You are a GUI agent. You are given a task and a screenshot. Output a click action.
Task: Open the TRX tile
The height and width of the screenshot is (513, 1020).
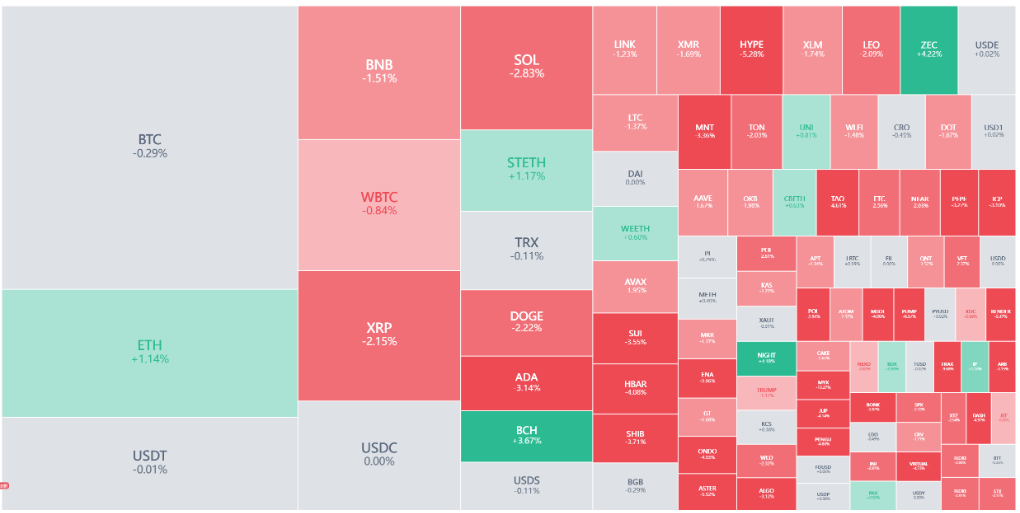coord(526,249)
